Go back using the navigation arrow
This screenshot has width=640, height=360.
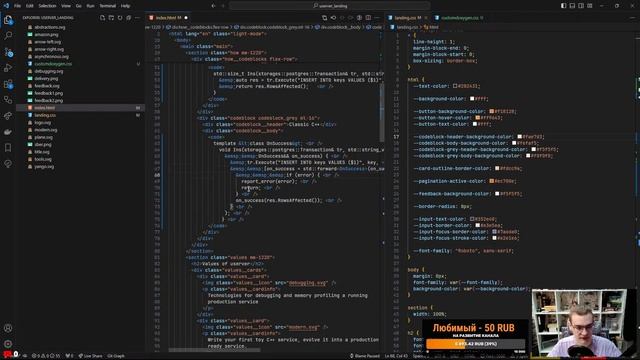pos(213,6)
